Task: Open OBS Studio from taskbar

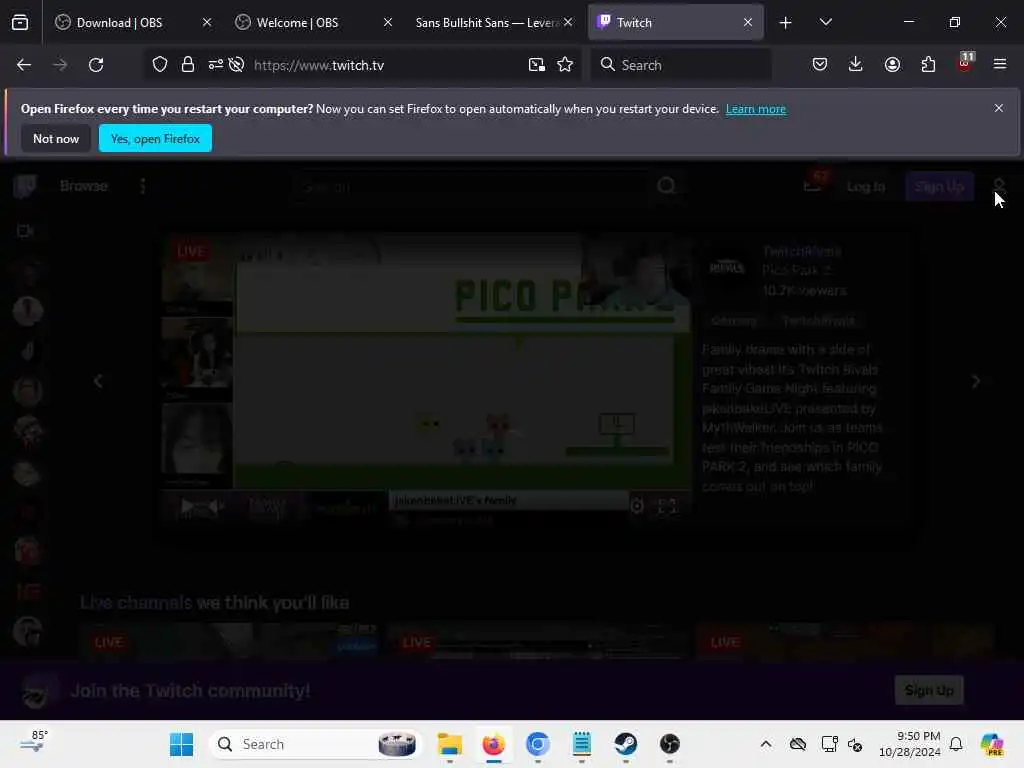Action: [669, 744]
